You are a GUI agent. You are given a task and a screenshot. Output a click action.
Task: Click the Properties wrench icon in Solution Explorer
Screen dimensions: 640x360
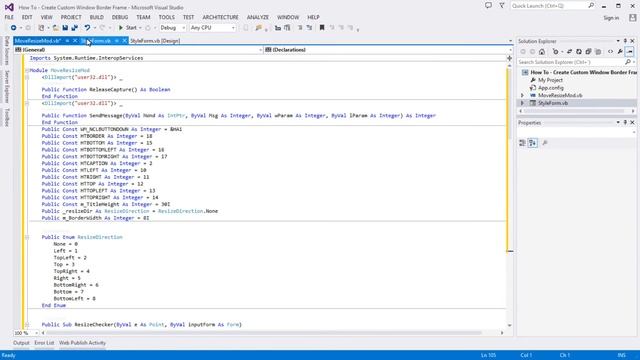click(620, 52)
